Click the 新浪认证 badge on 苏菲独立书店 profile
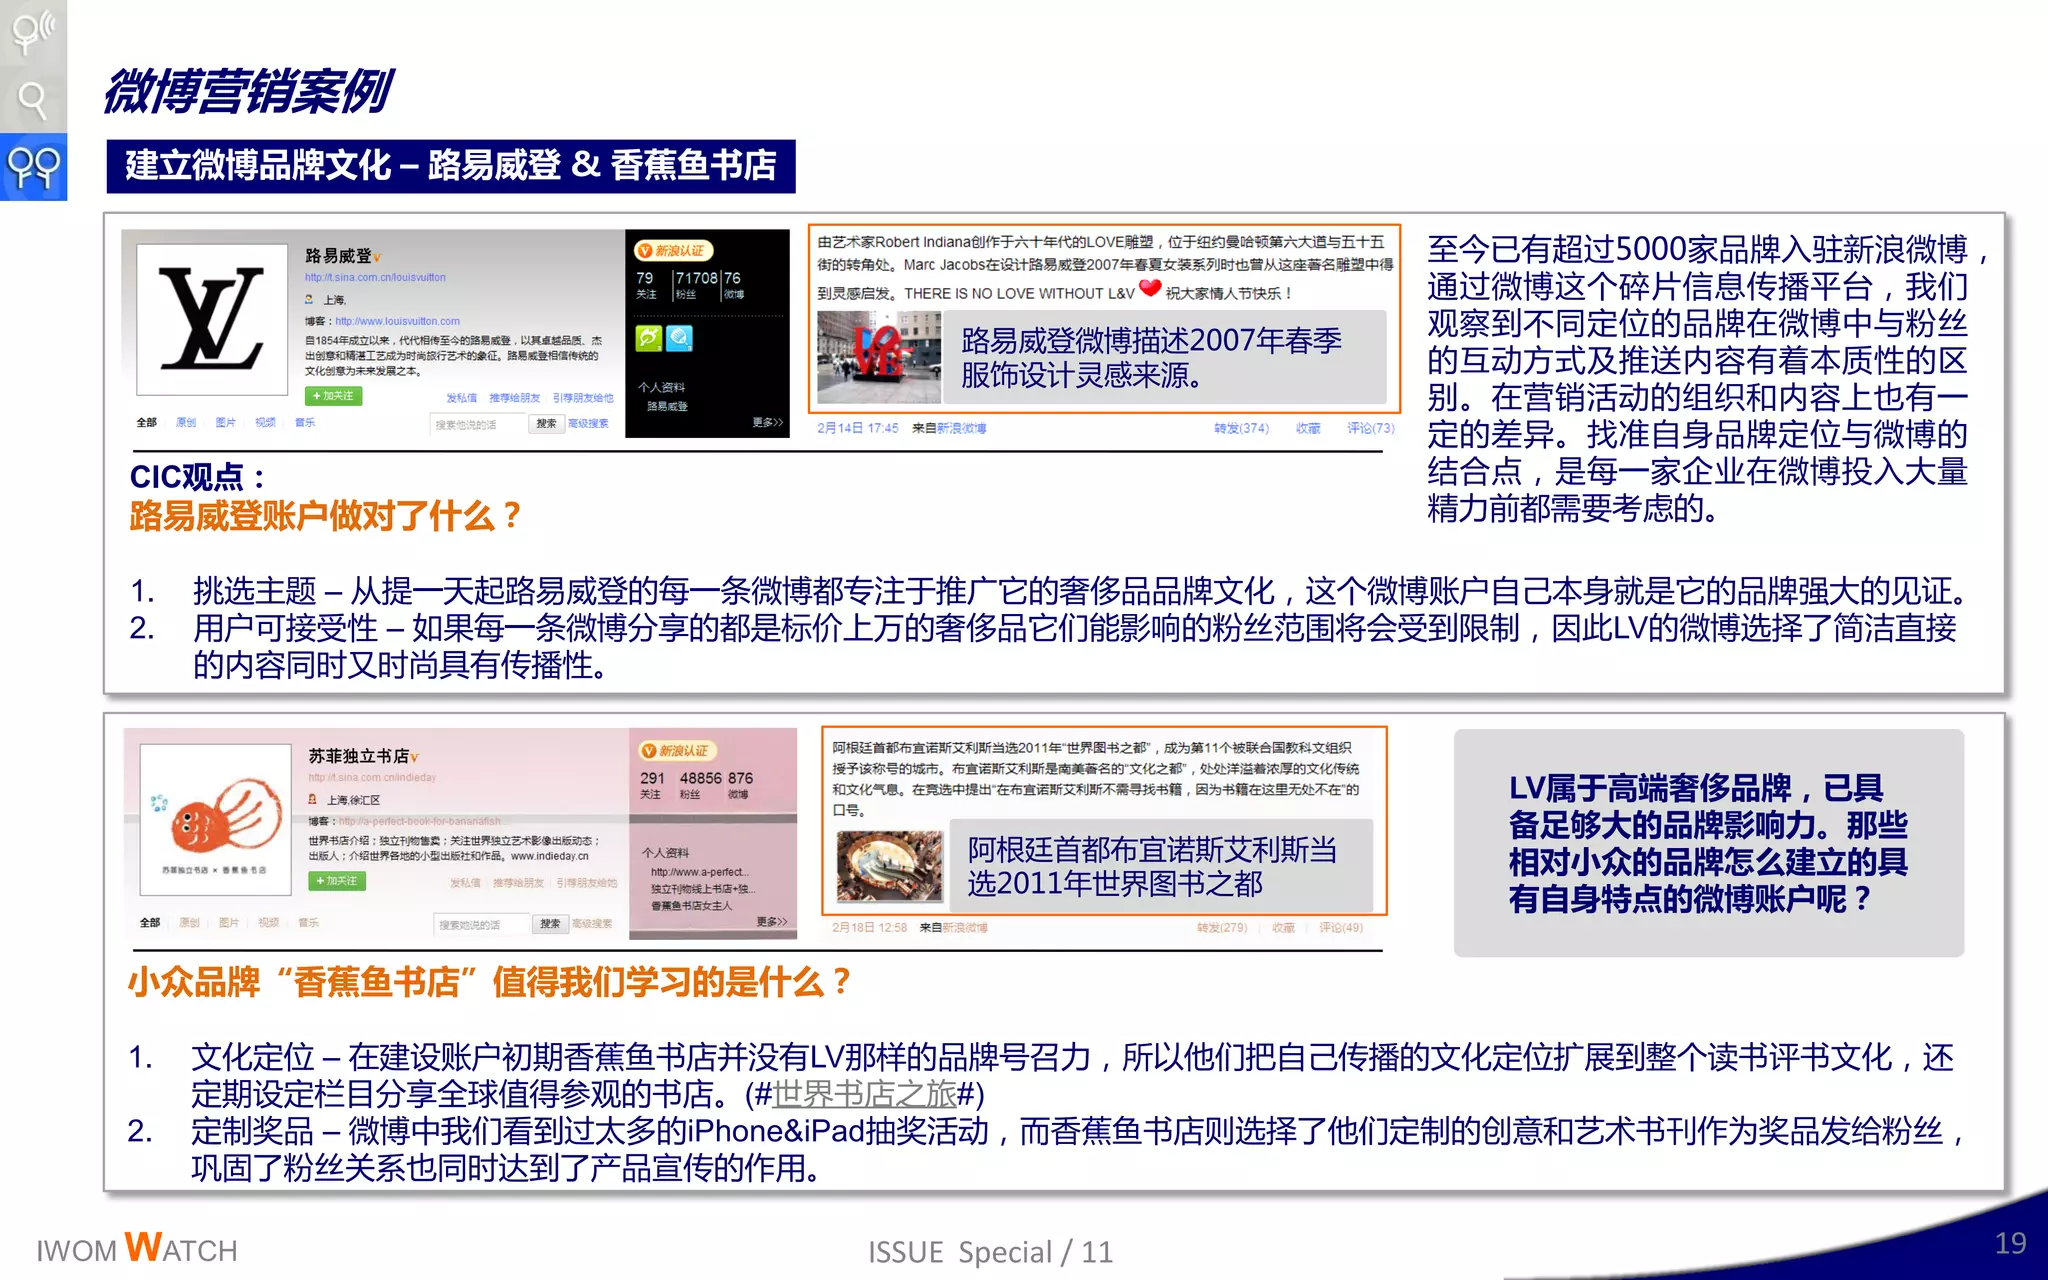Screen dimensions: 2048x1280 [x=677, y=750]
